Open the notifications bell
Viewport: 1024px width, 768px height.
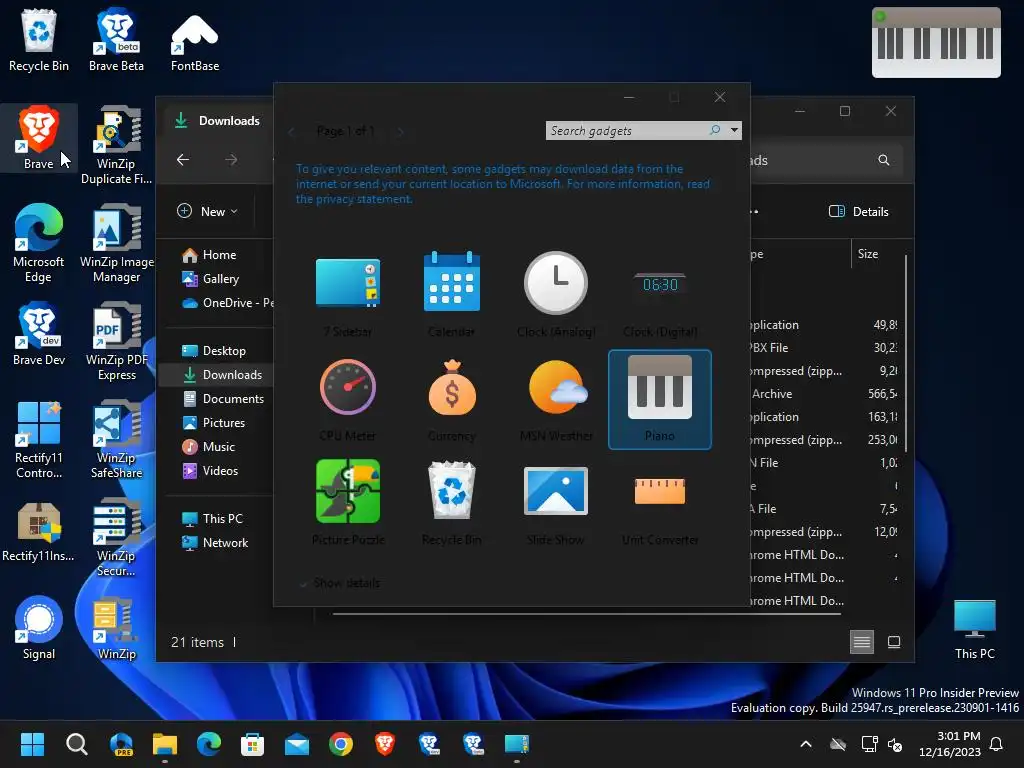click(x=997, y=744)
